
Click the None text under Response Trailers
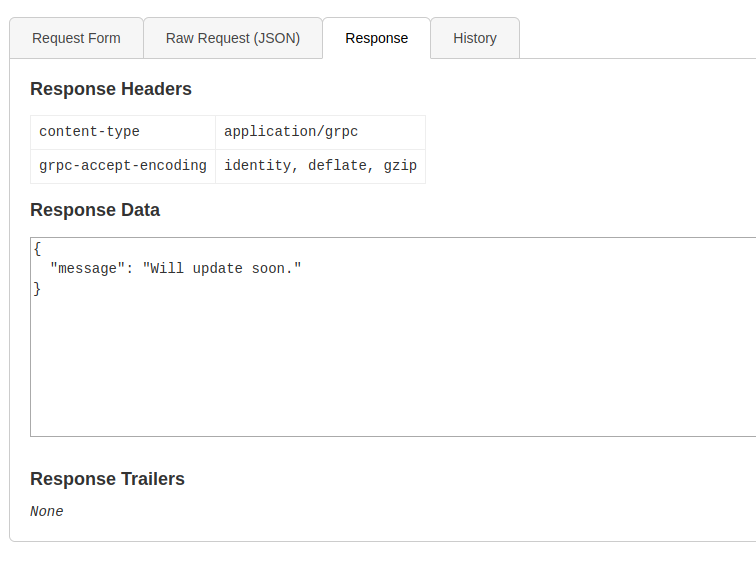click(47, 512)
